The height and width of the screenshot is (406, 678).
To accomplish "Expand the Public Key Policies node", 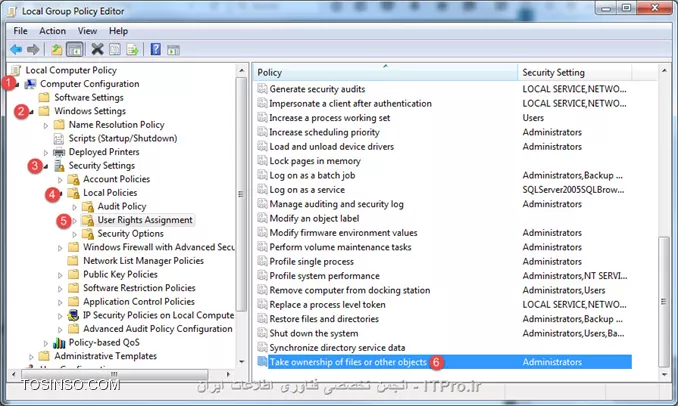I will (x=60, y=275).
